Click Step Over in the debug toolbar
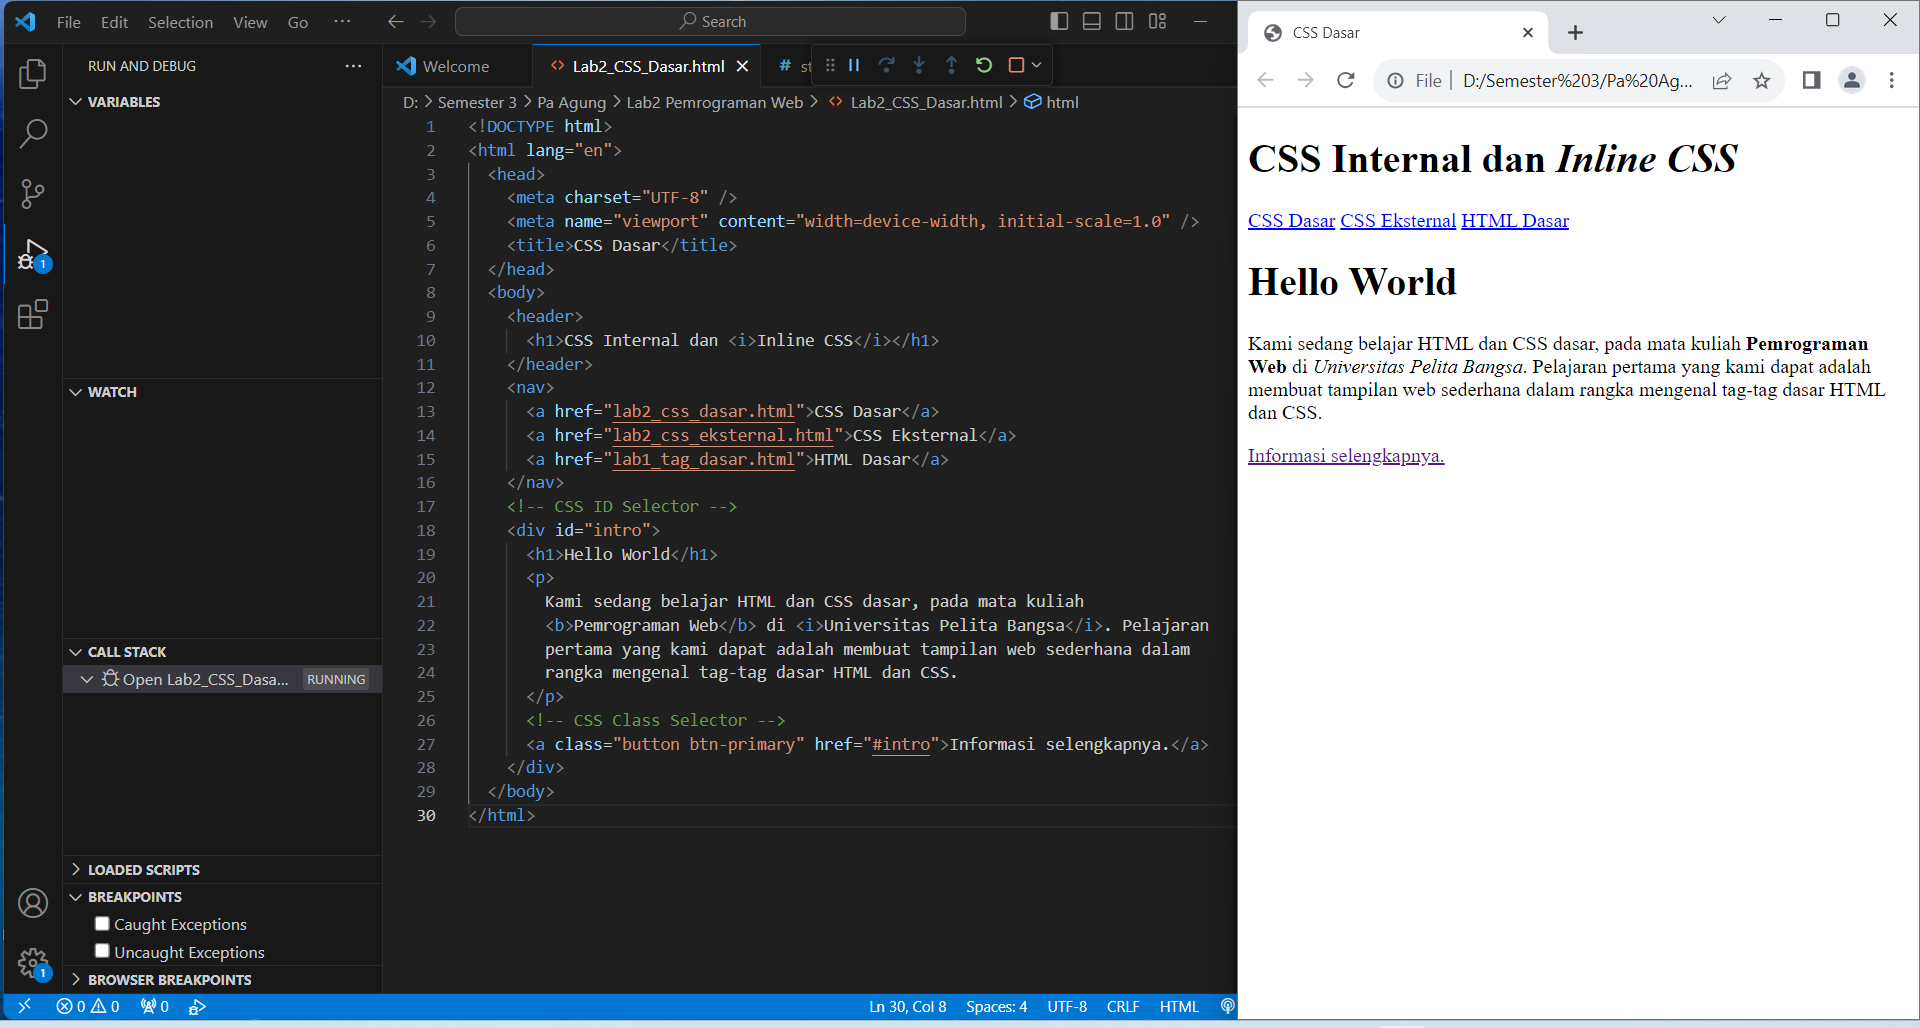Image resolution: width=1920 pixels, height=1028 pixels. point(886,65)
